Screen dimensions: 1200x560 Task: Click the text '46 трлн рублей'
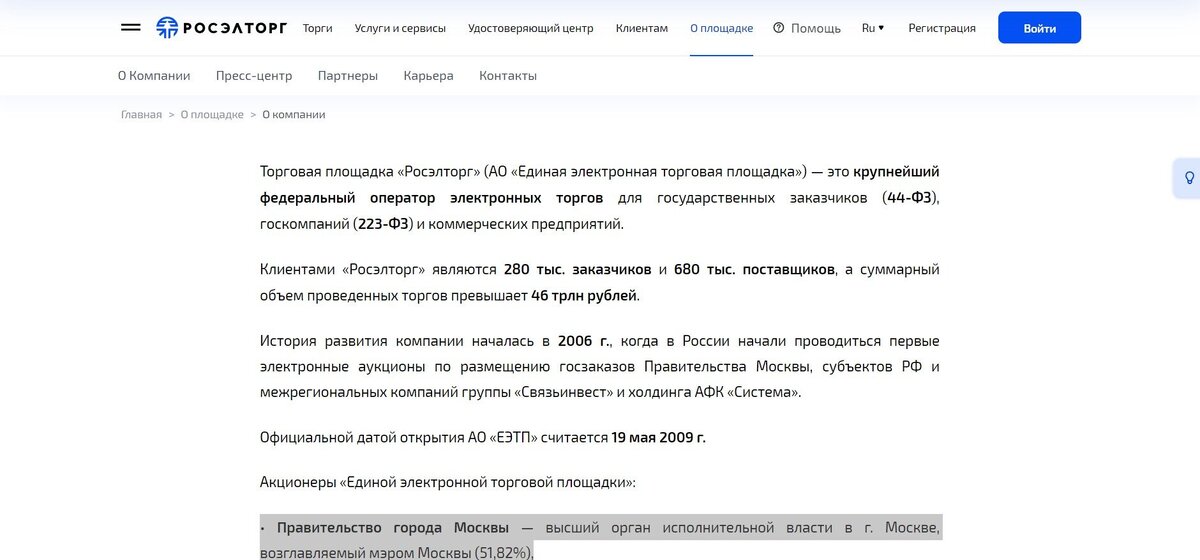584,296
